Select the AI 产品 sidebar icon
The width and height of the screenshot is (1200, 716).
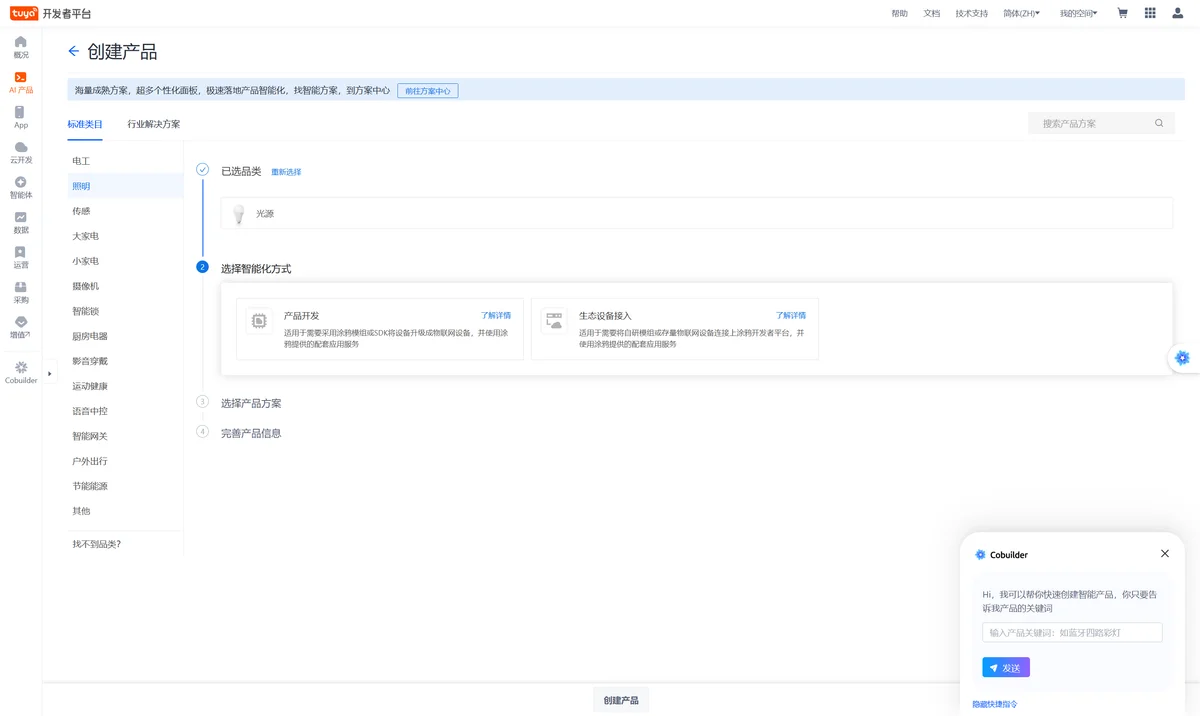click(x=21, y=77)
